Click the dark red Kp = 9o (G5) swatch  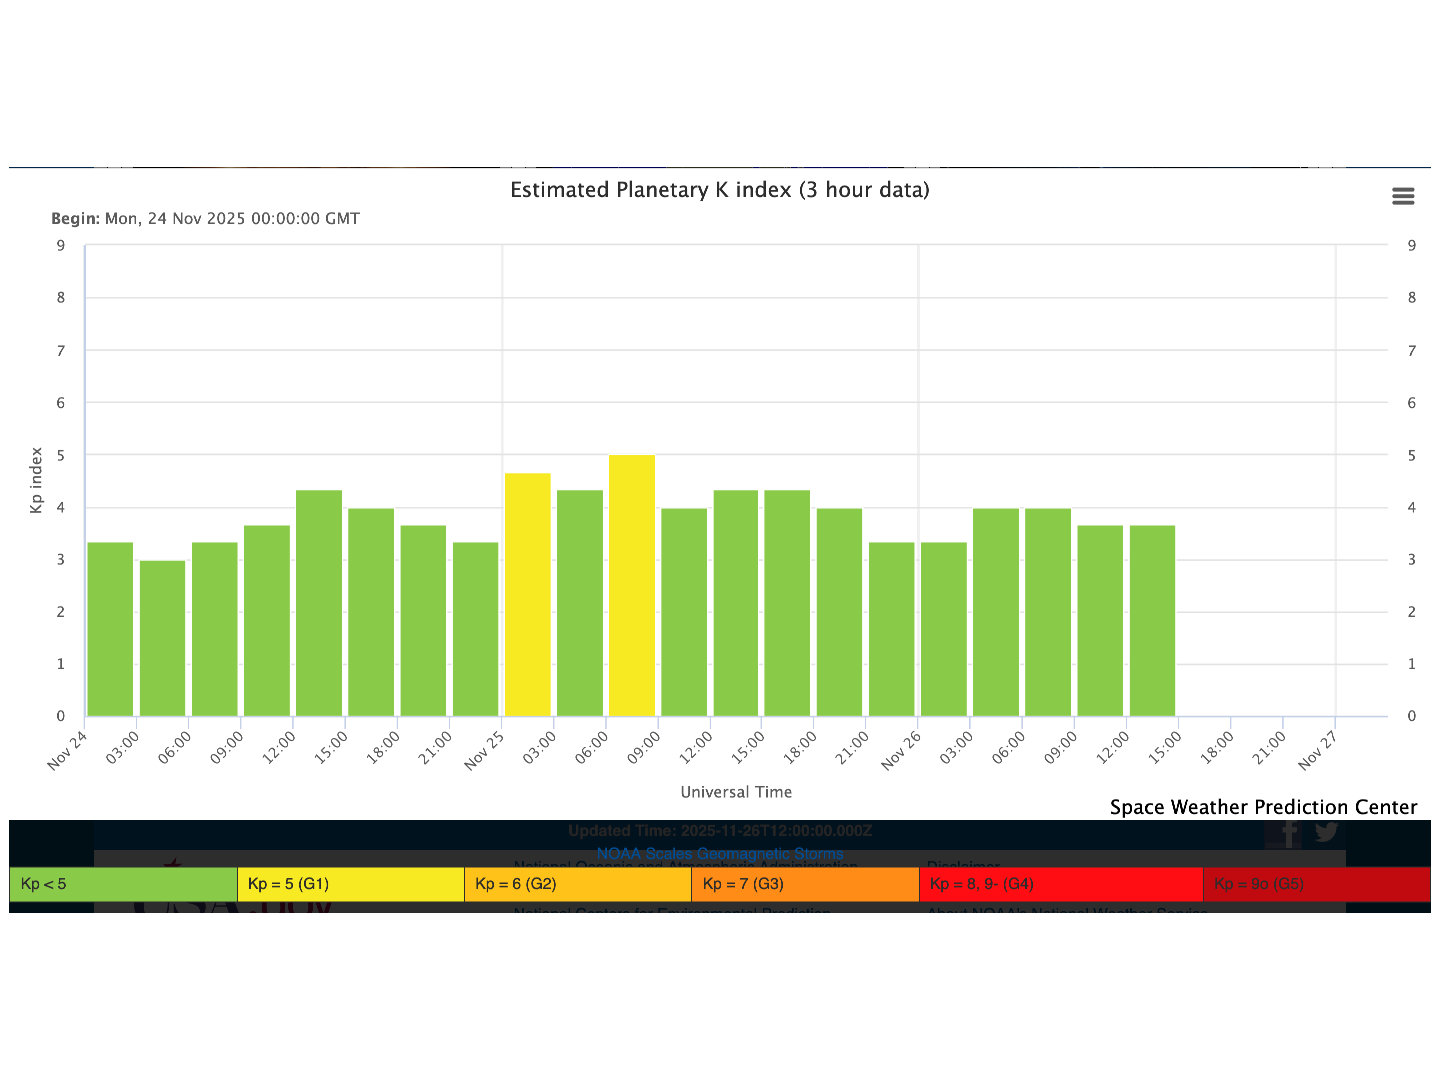click(1316, 884)
